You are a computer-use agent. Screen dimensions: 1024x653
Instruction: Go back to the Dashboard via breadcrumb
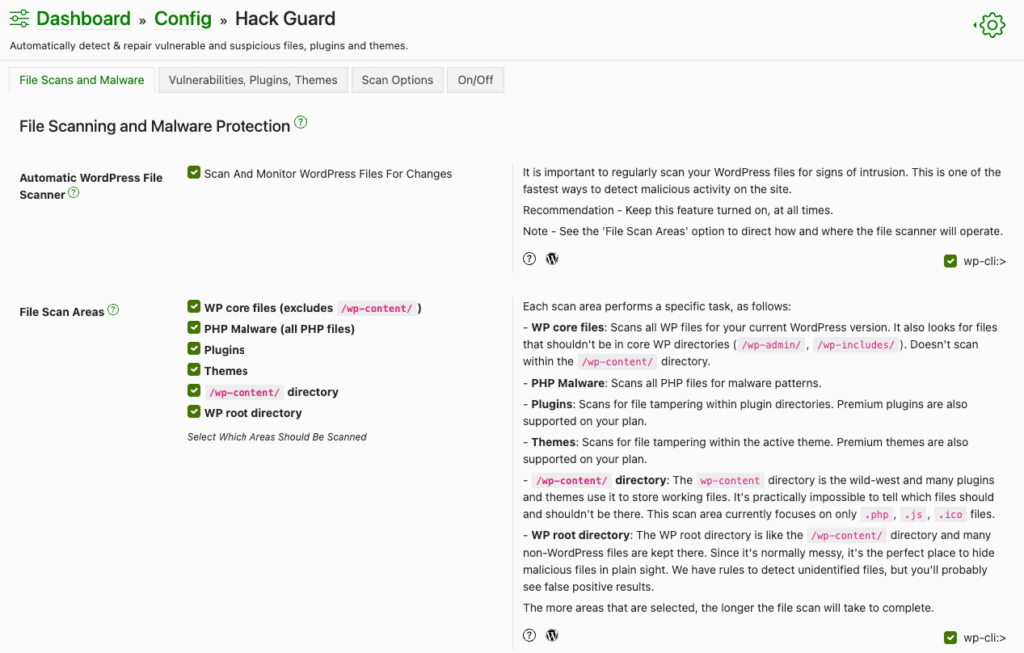83,18
